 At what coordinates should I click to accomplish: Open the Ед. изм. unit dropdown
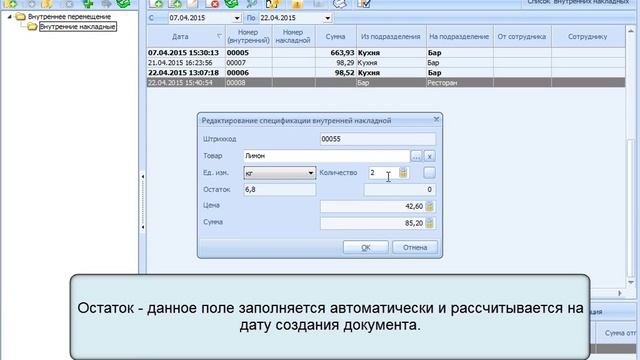311,173
